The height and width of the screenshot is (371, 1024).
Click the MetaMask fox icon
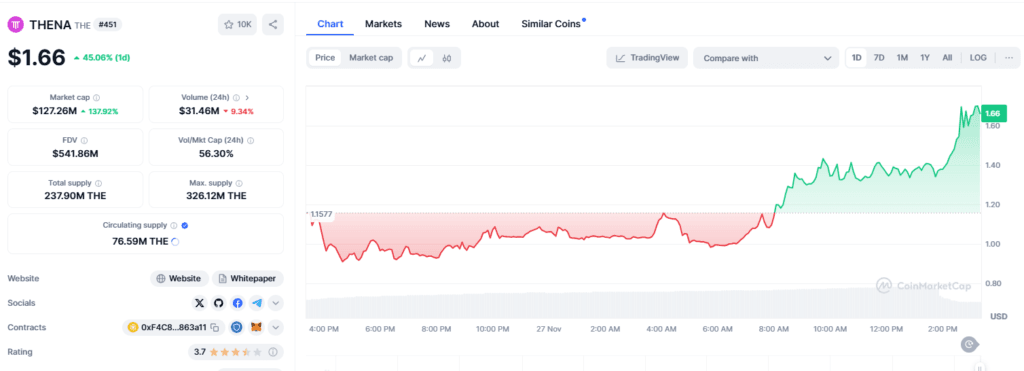pos(257,327)
